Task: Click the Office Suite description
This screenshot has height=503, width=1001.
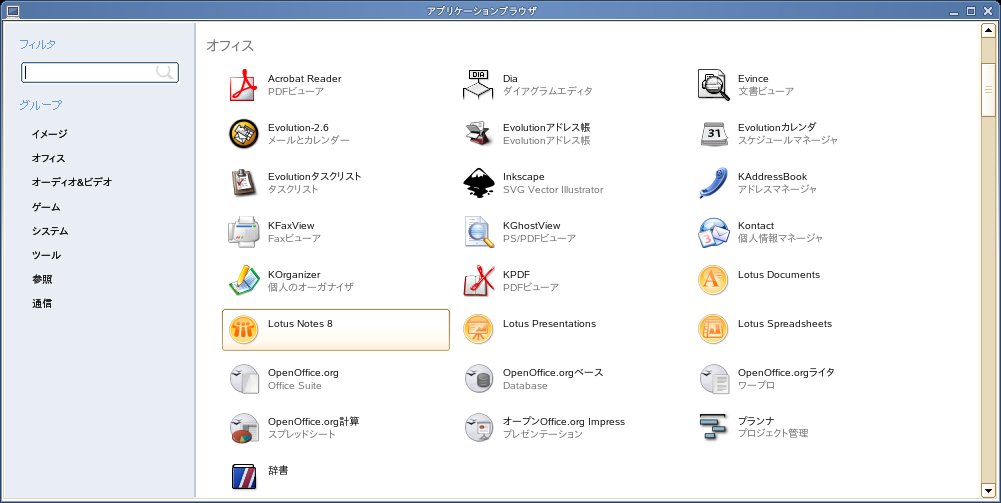Action: [294, 386]
